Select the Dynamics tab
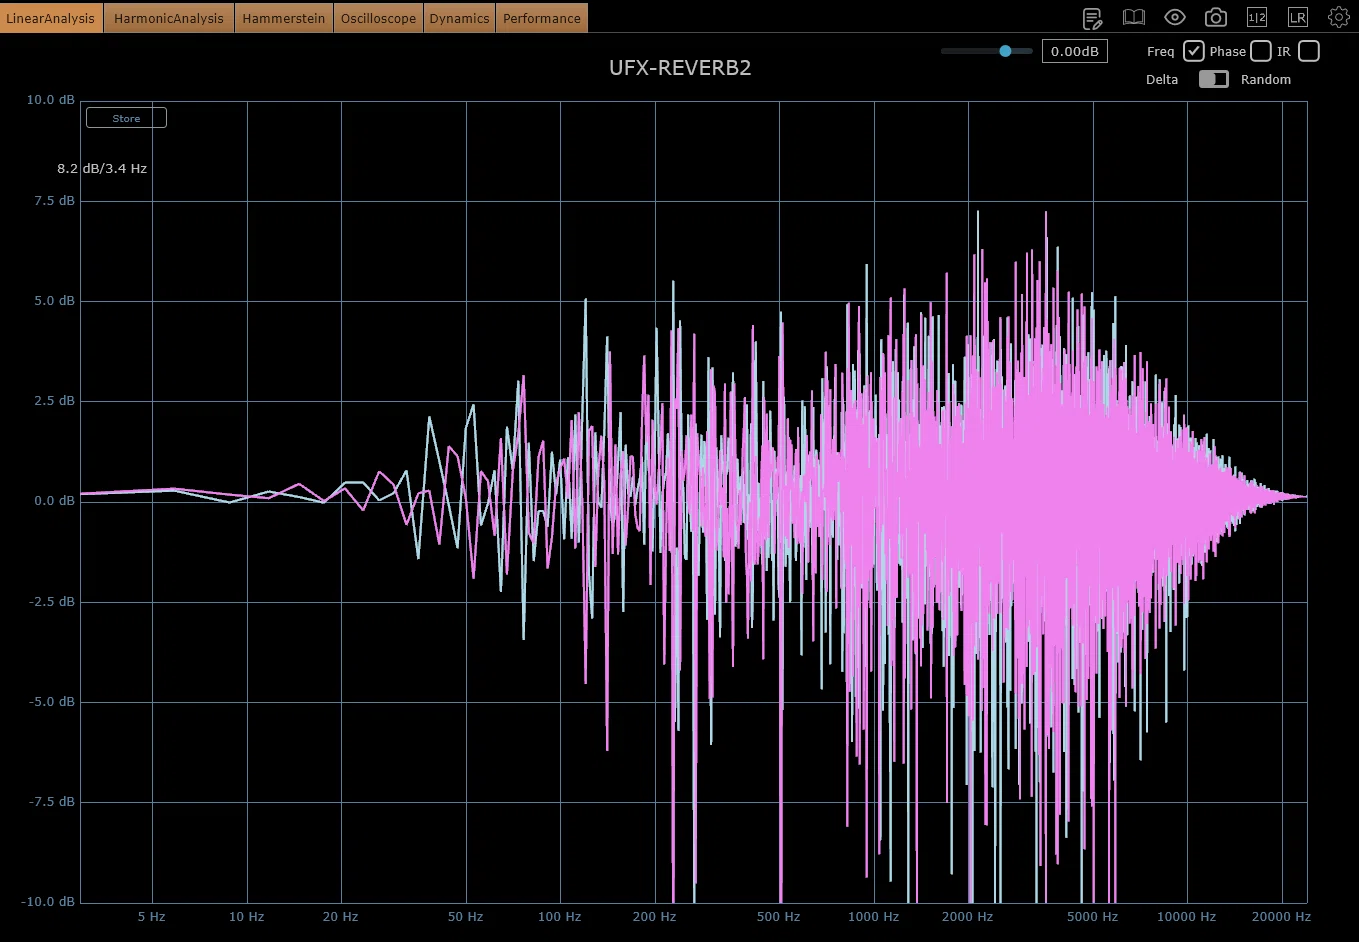This screenshot has width=1359, height=942. [460, 18]
